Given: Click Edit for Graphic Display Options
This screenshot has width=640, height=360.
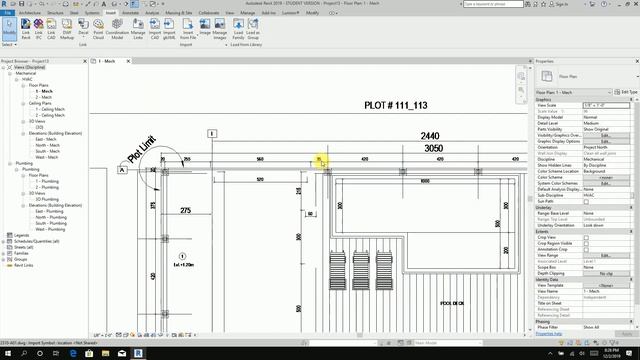Looking at the screenshot, I should click(606, 141).
